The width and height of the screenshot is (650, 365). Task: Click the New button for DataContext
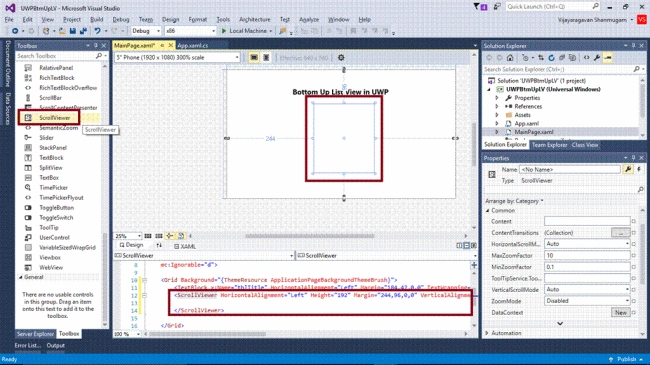(x=621, y=312)
